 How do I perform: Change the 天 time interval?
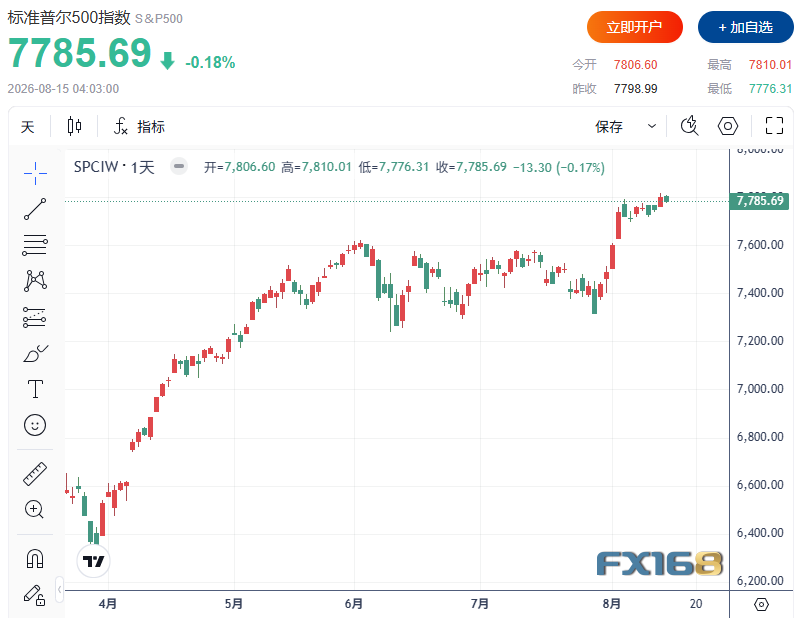pyautogui.click(x=28, y=126)
